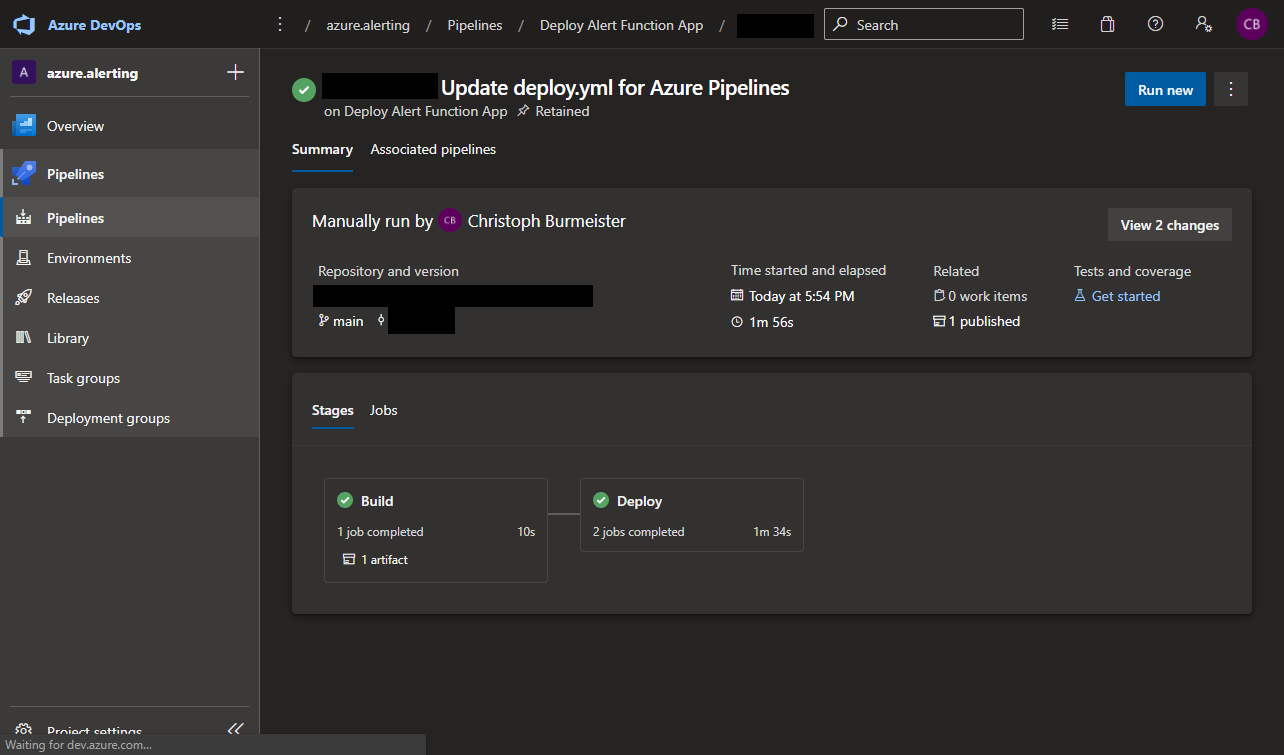Click the Pipelines rocket hub icon
1284x755 pixels.
tap(24, 174)
